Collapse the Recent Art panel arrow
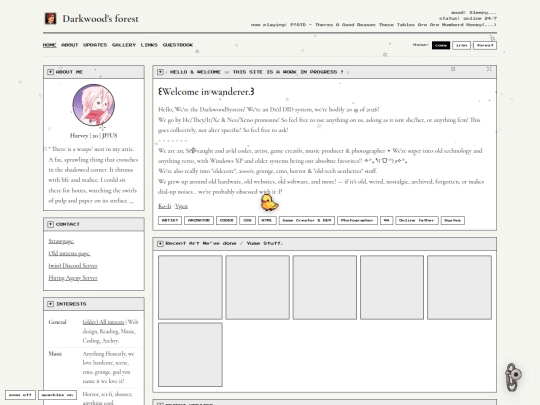The width and height of the screenshot is (540, 405). pos(160,243)
